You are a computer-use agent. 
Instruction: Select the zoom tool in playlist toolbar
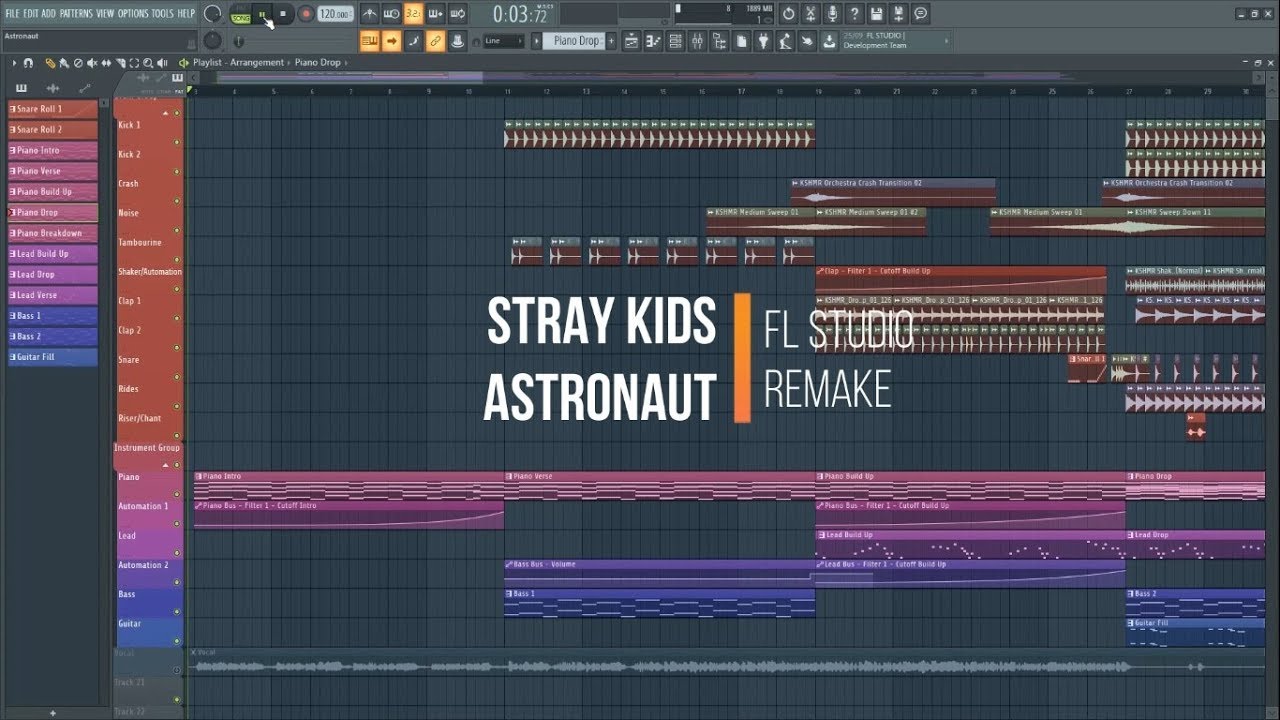point(148,62)
